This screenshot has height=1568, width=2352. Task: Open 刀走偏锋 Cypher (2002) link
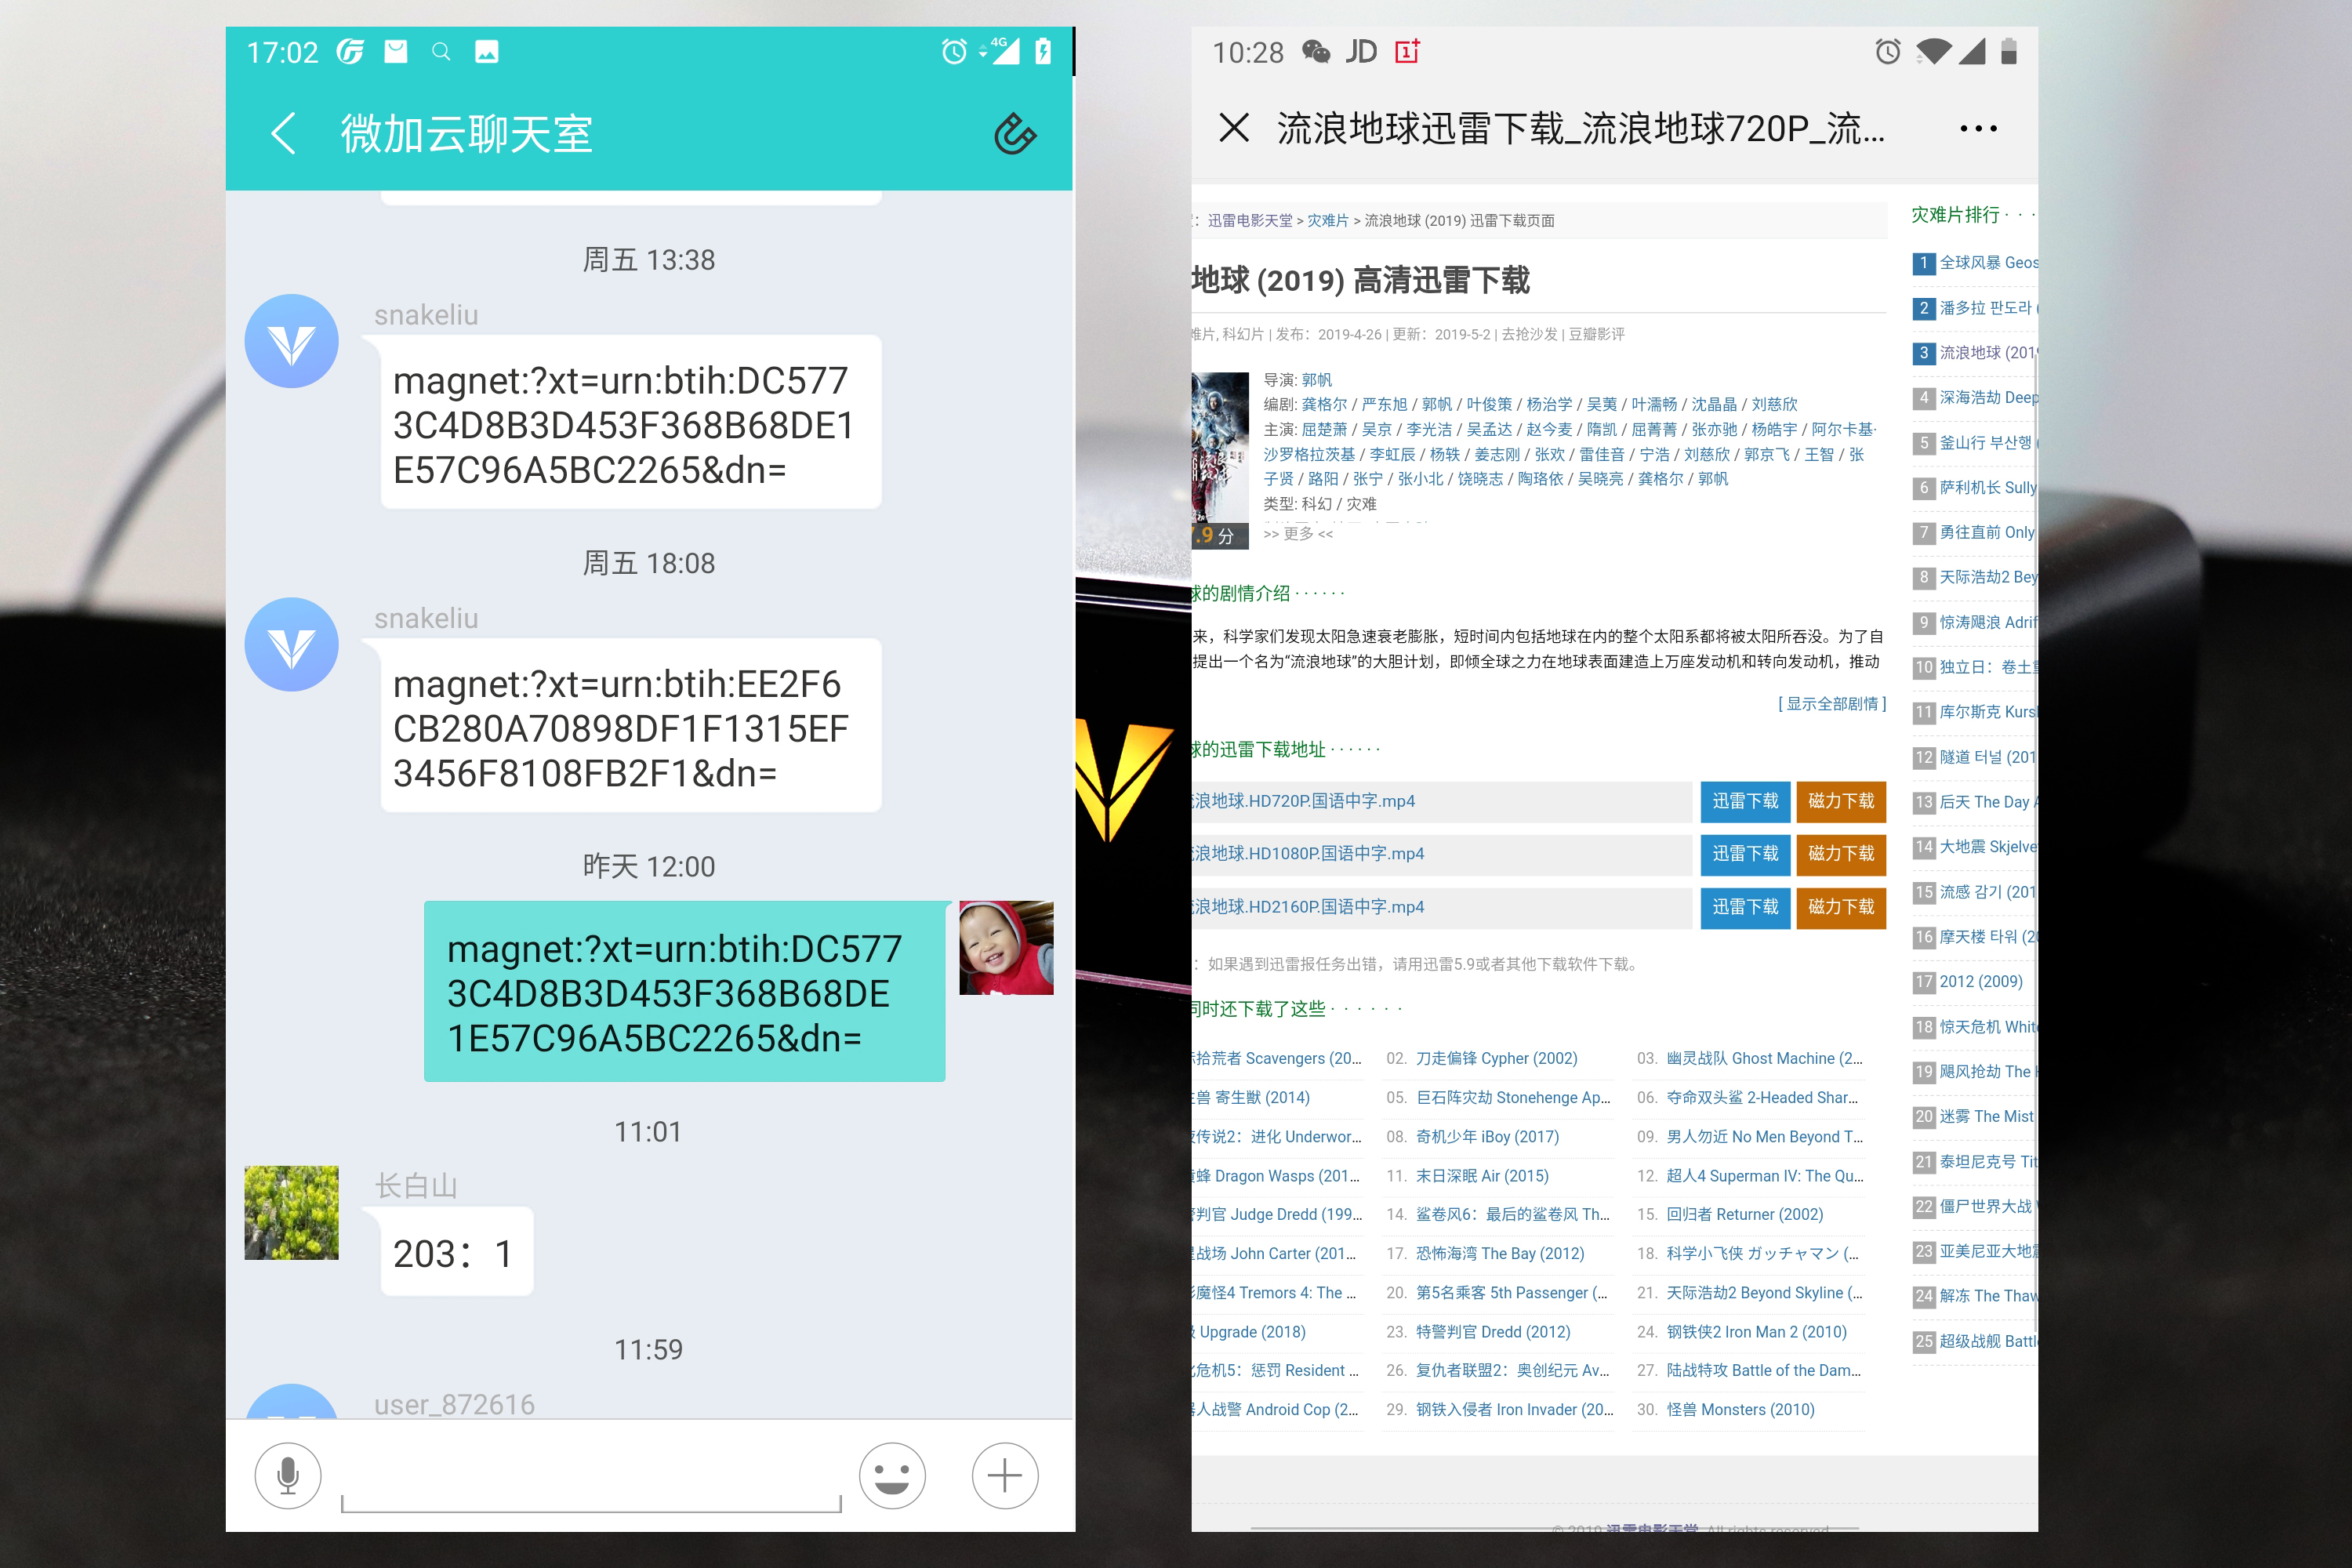click(1496, 1059)
